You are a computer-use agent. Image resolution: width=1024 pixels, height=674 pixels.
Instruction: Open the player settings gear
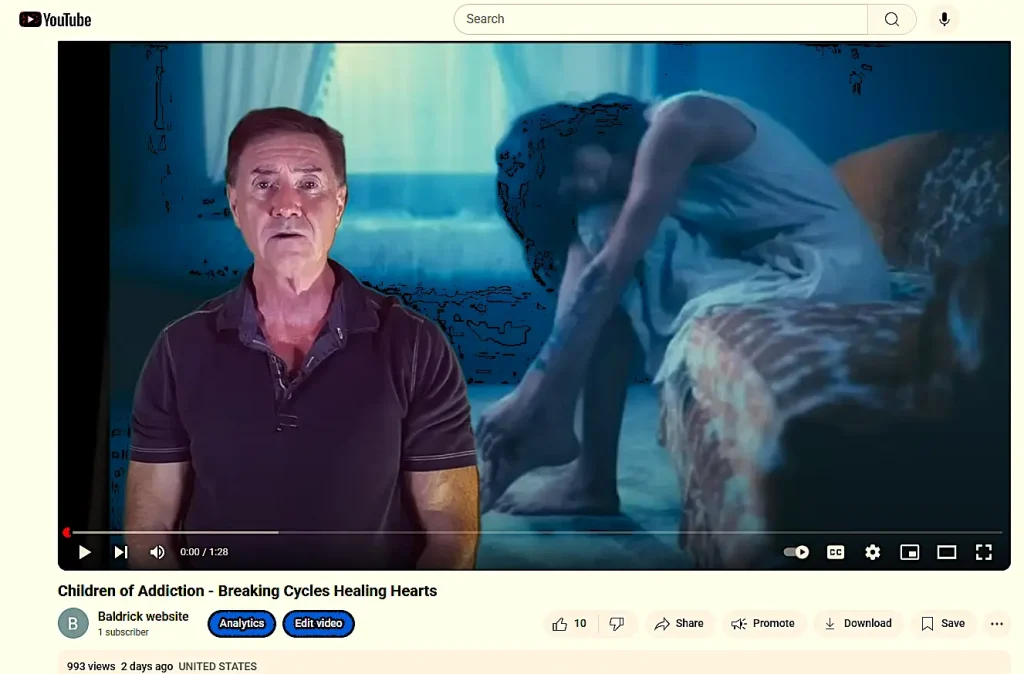point(872,553)
